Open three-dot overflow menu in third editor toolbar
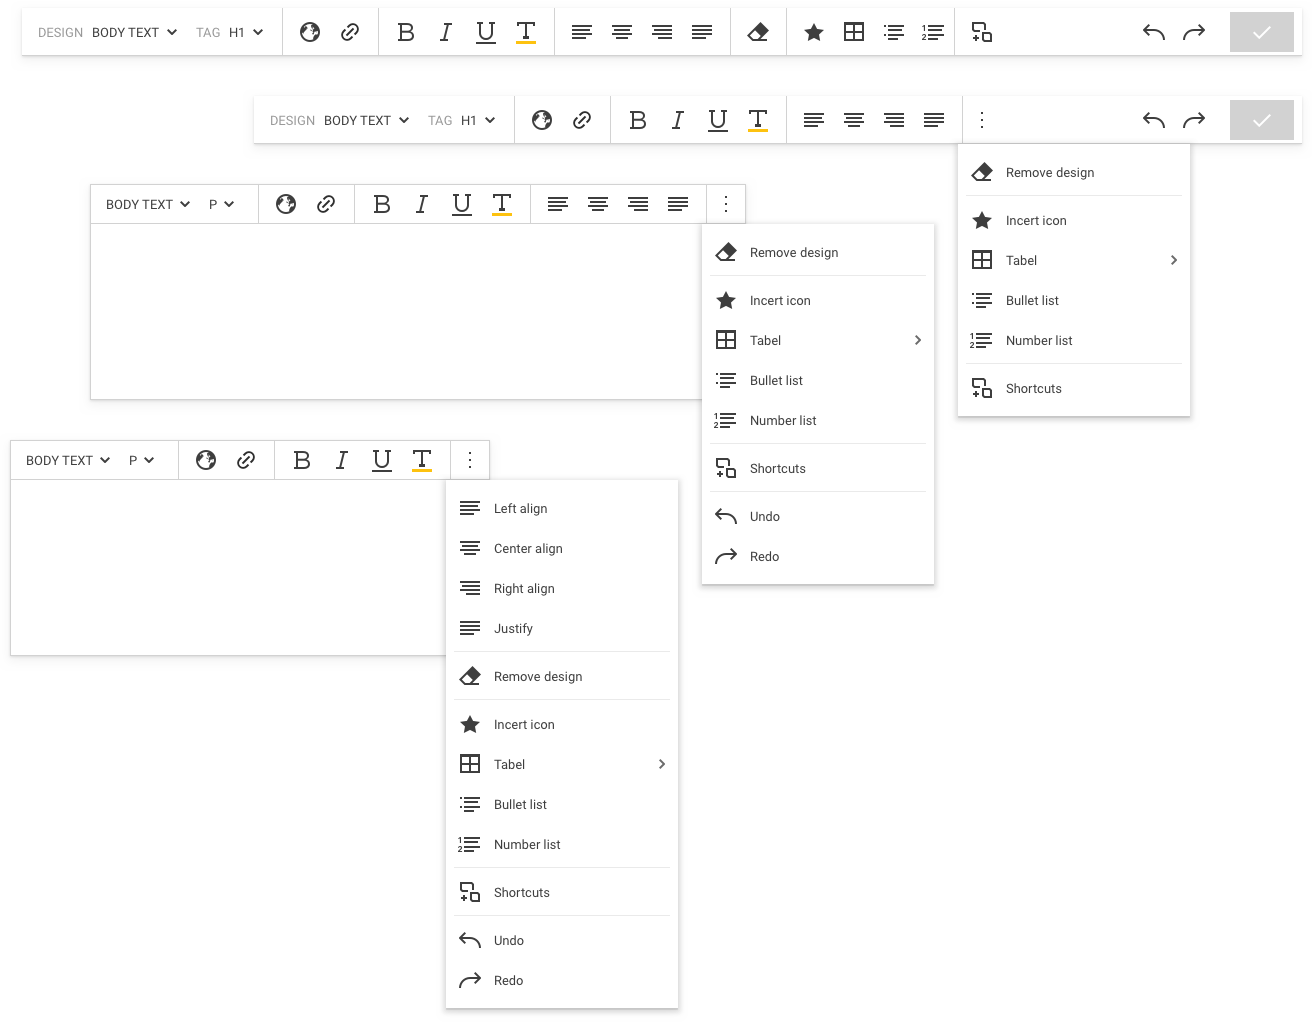Image resolution: width=1312 pixels, height=1032 pixels. click(726, 204)
